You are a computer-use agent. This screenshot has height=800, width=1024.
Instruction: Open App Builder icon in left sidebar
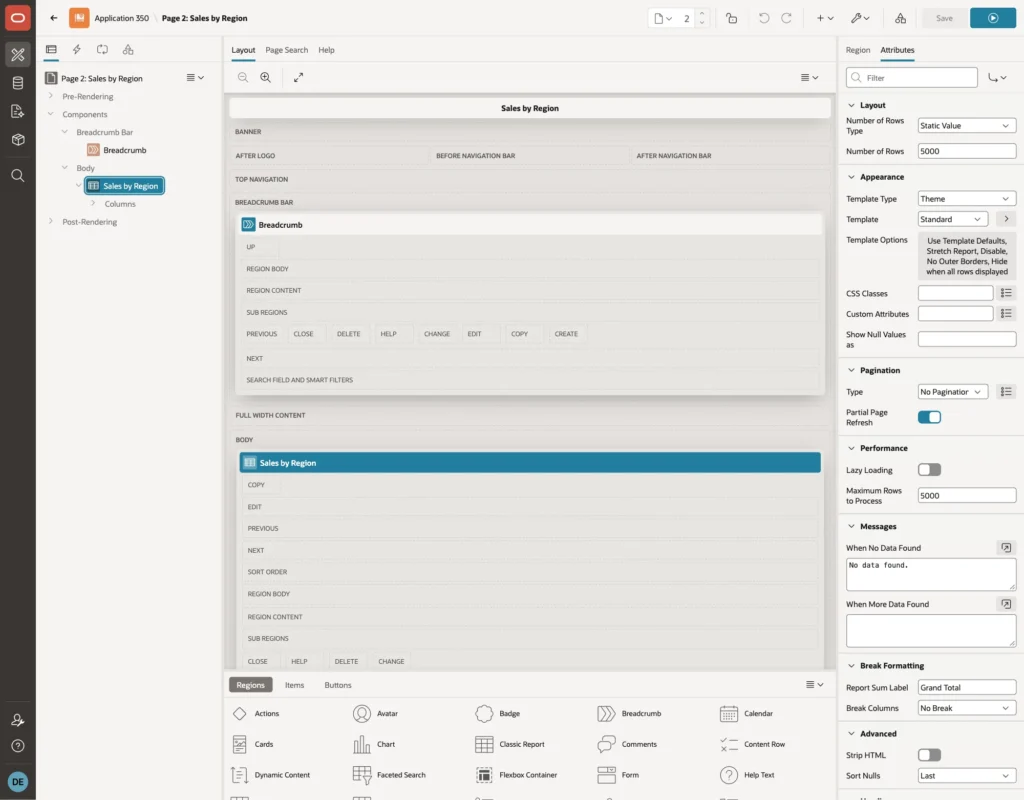coord(18,55)
